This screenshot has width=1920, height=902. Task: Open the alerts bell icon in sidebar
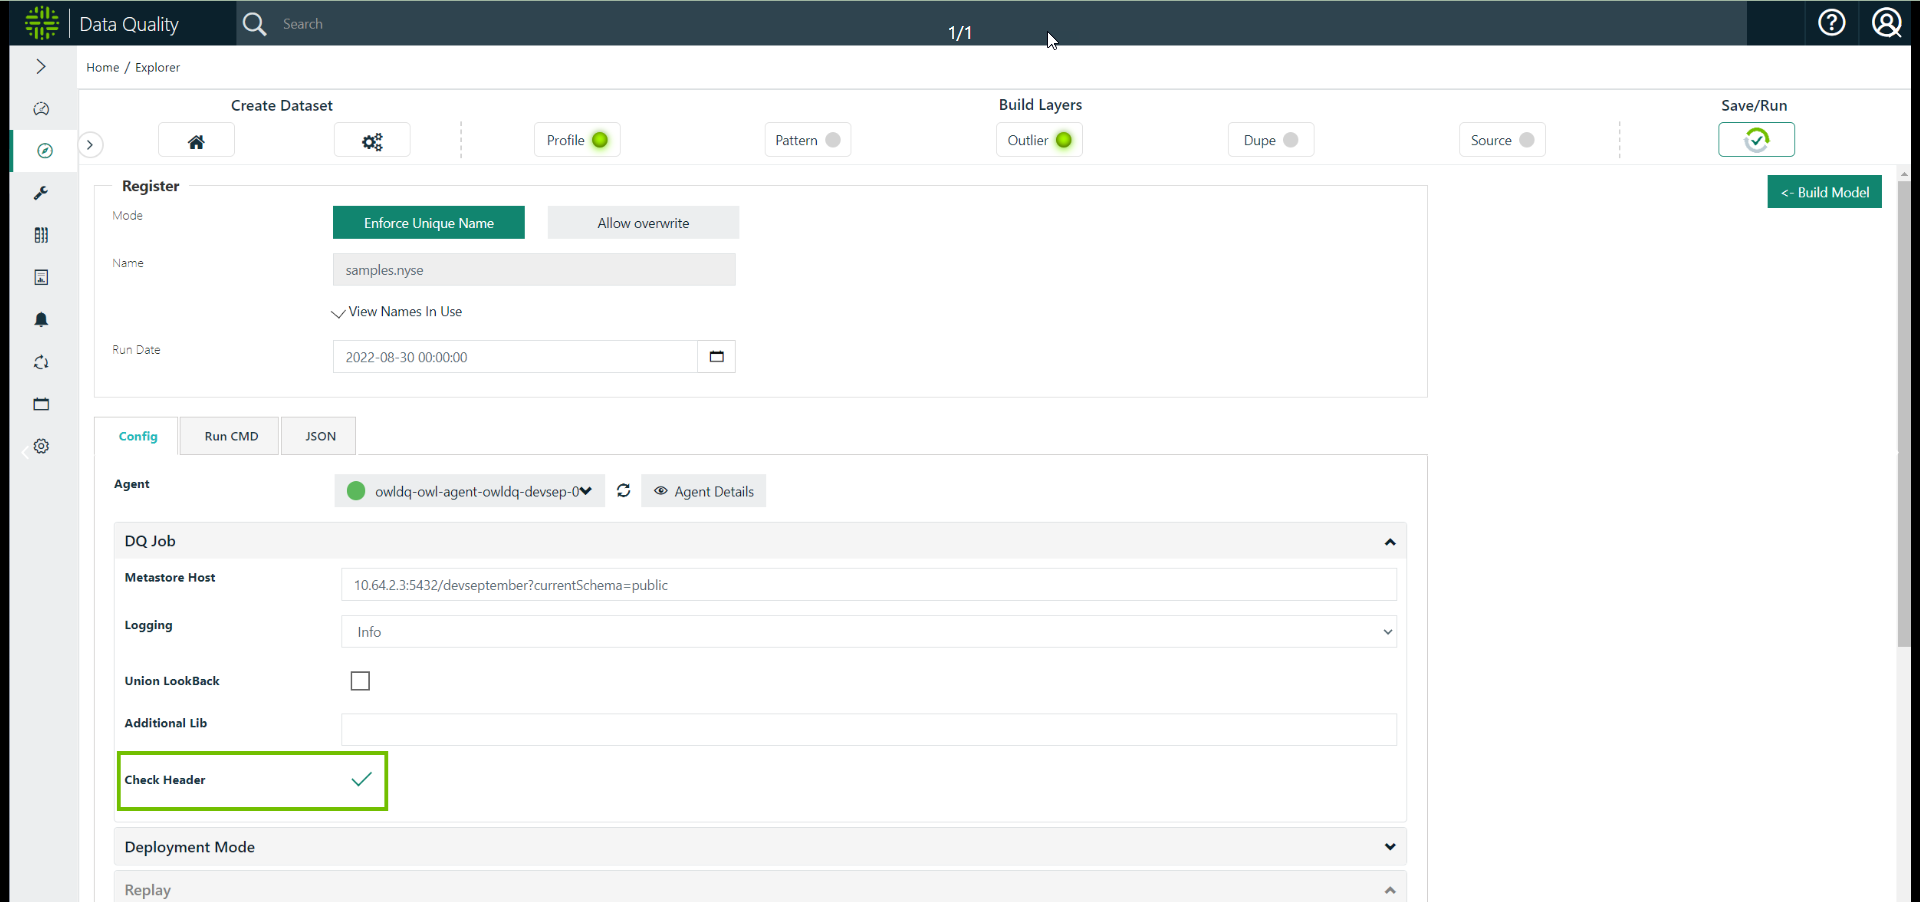click(x=41, y=320)
